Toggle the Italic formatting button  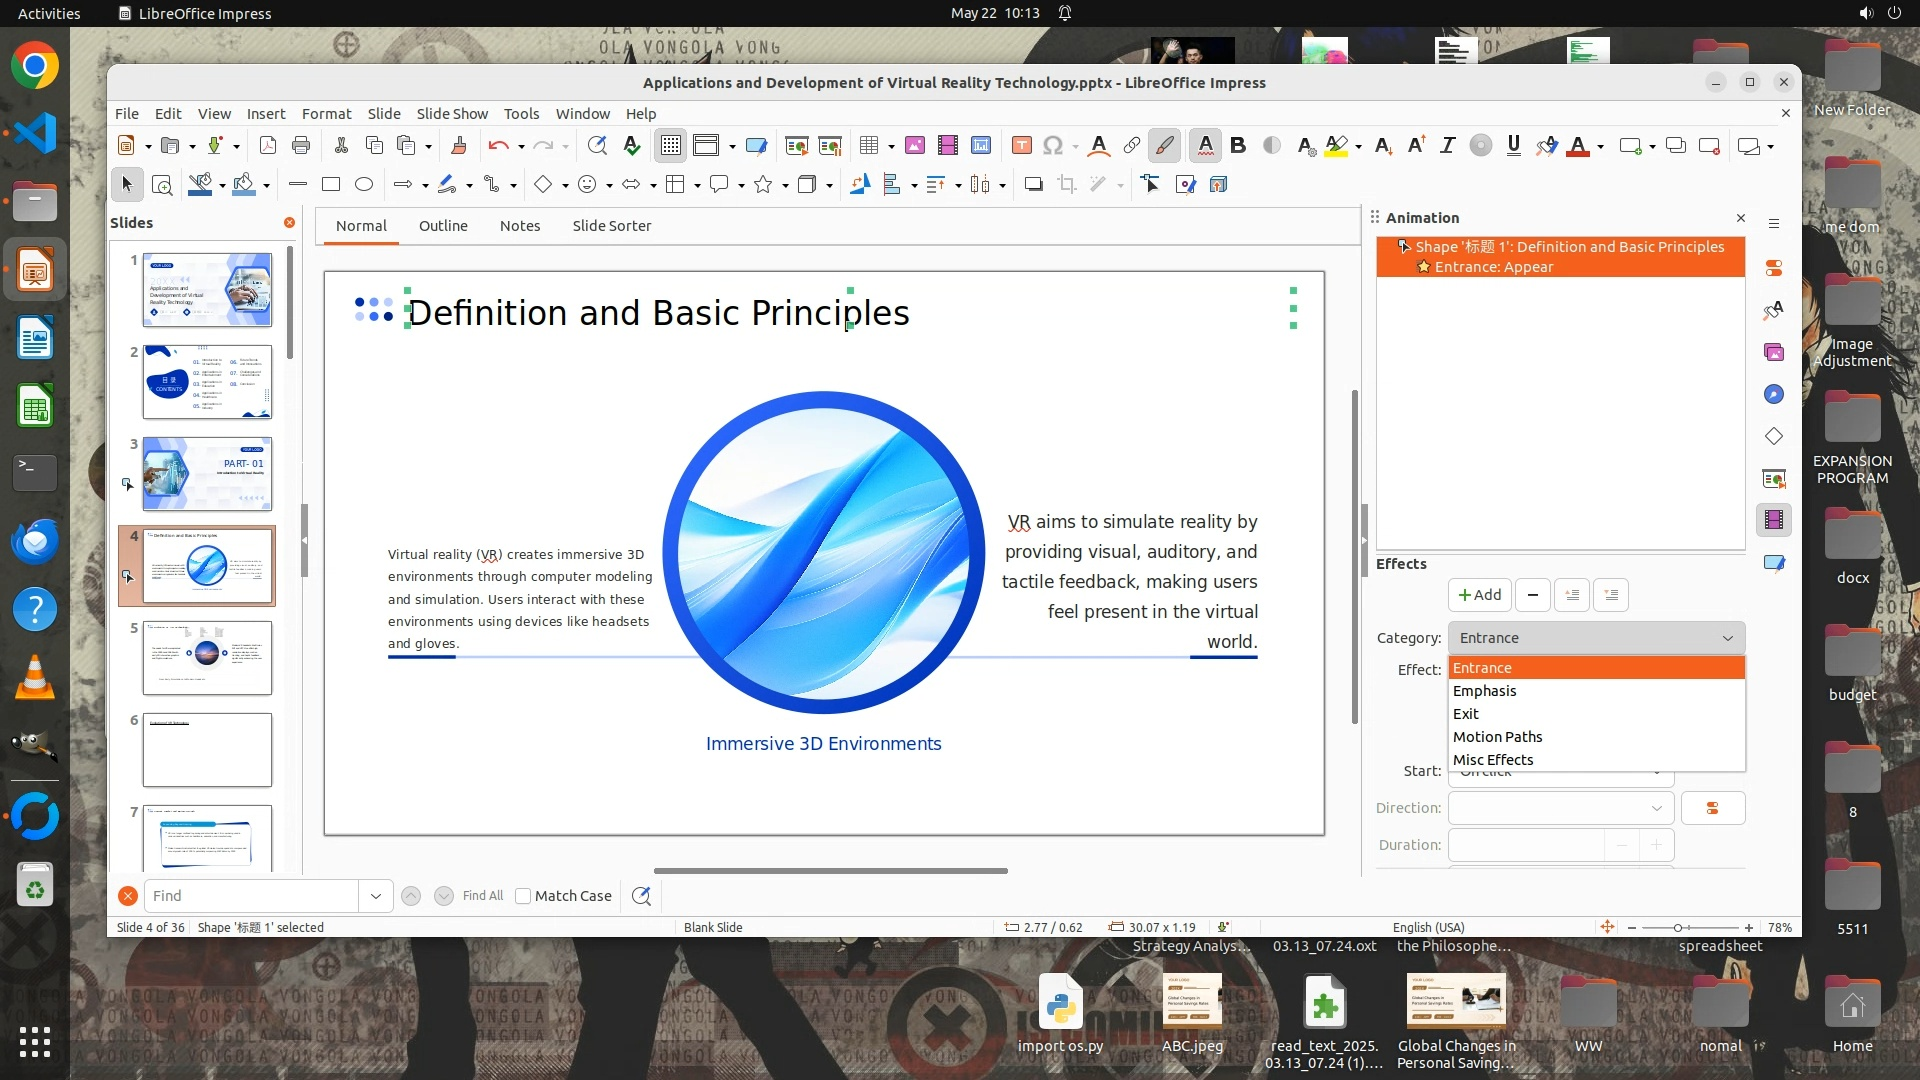click(1446, 146)
